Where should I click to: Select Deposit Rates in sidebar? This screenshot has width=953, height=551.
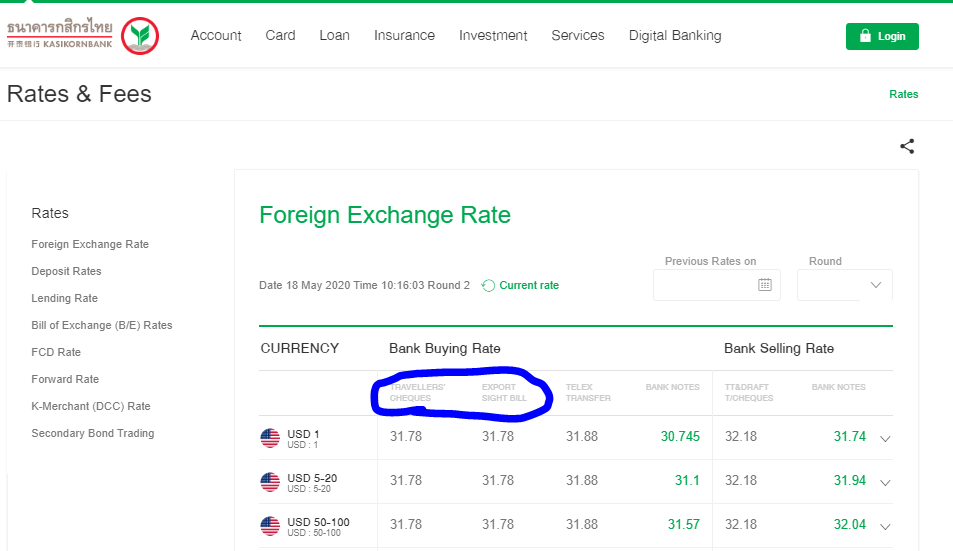coord(66,271)
